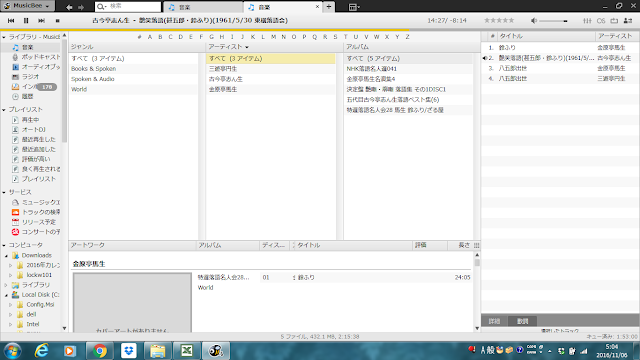Switch to the 歌詞 tab

coord(522,321)
